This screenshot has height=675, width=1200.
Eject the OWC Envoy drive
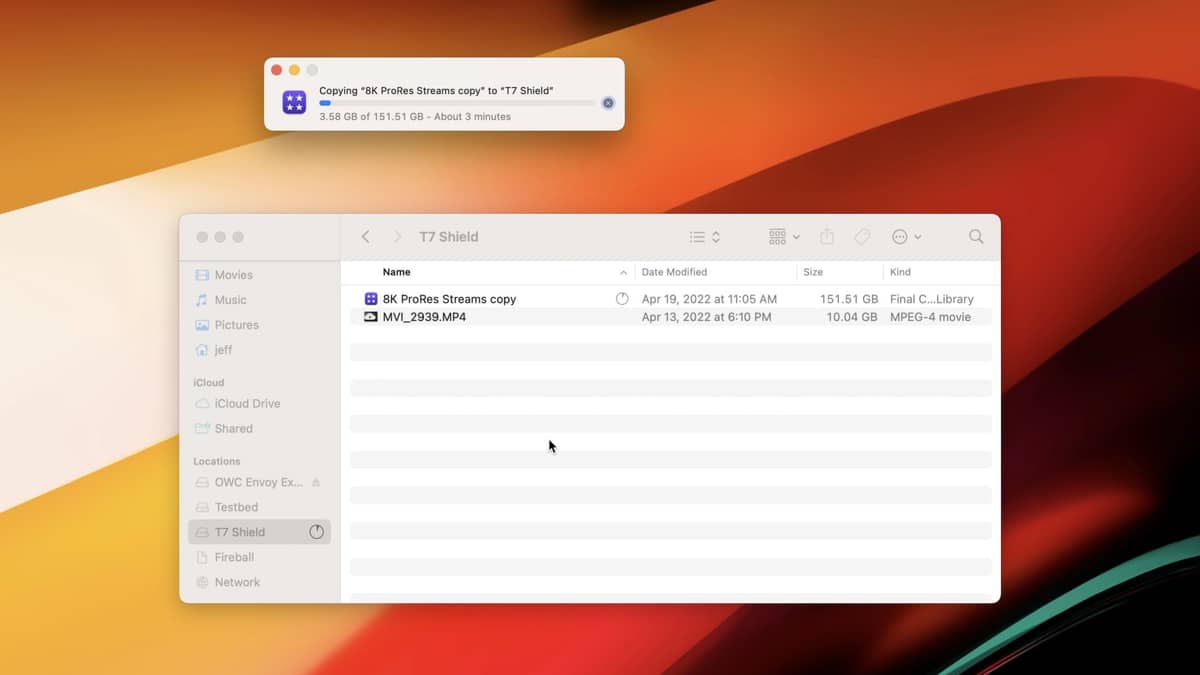point(316,482)
